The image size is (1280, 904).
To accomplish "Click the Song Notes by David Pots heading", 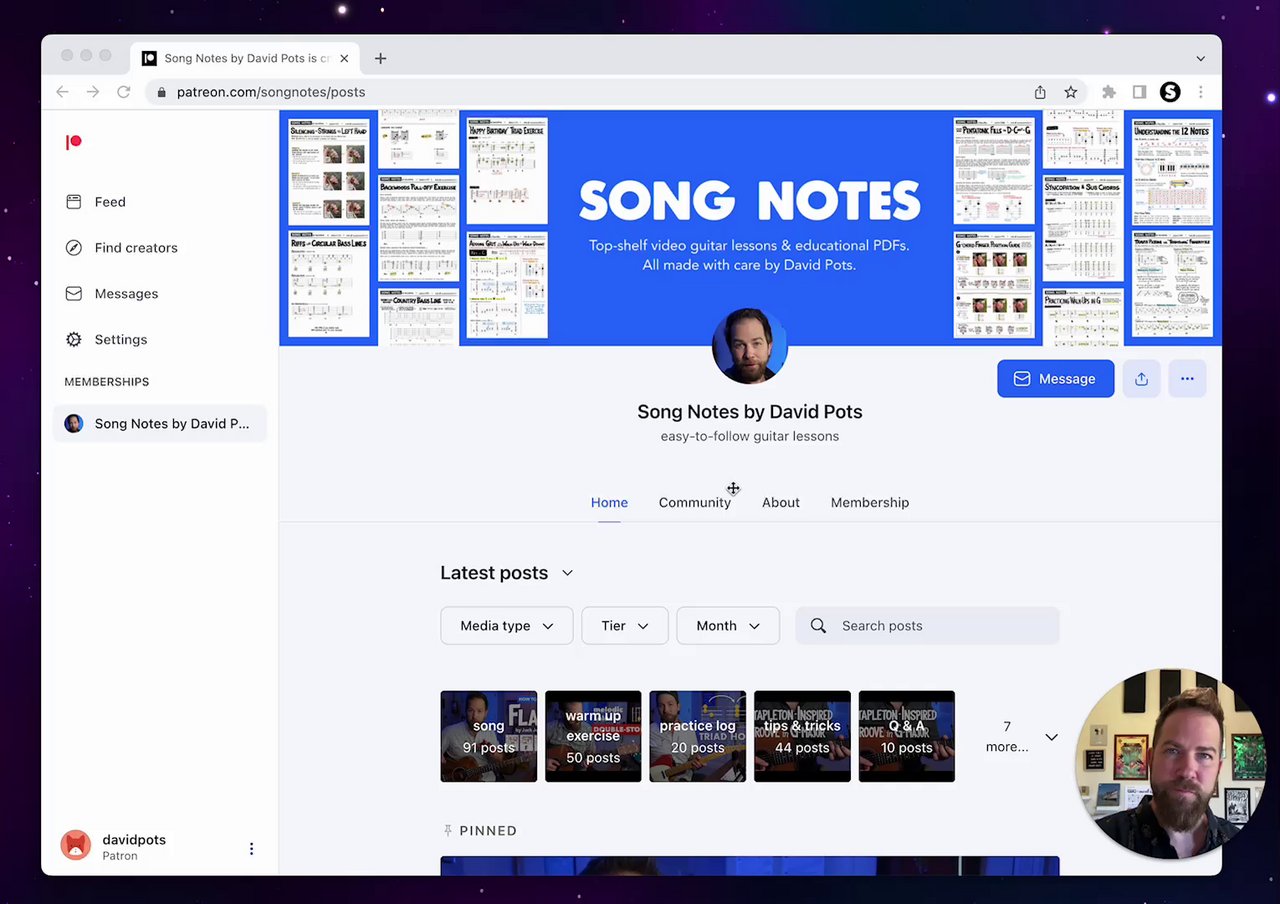I will click(x=750, y=412).
